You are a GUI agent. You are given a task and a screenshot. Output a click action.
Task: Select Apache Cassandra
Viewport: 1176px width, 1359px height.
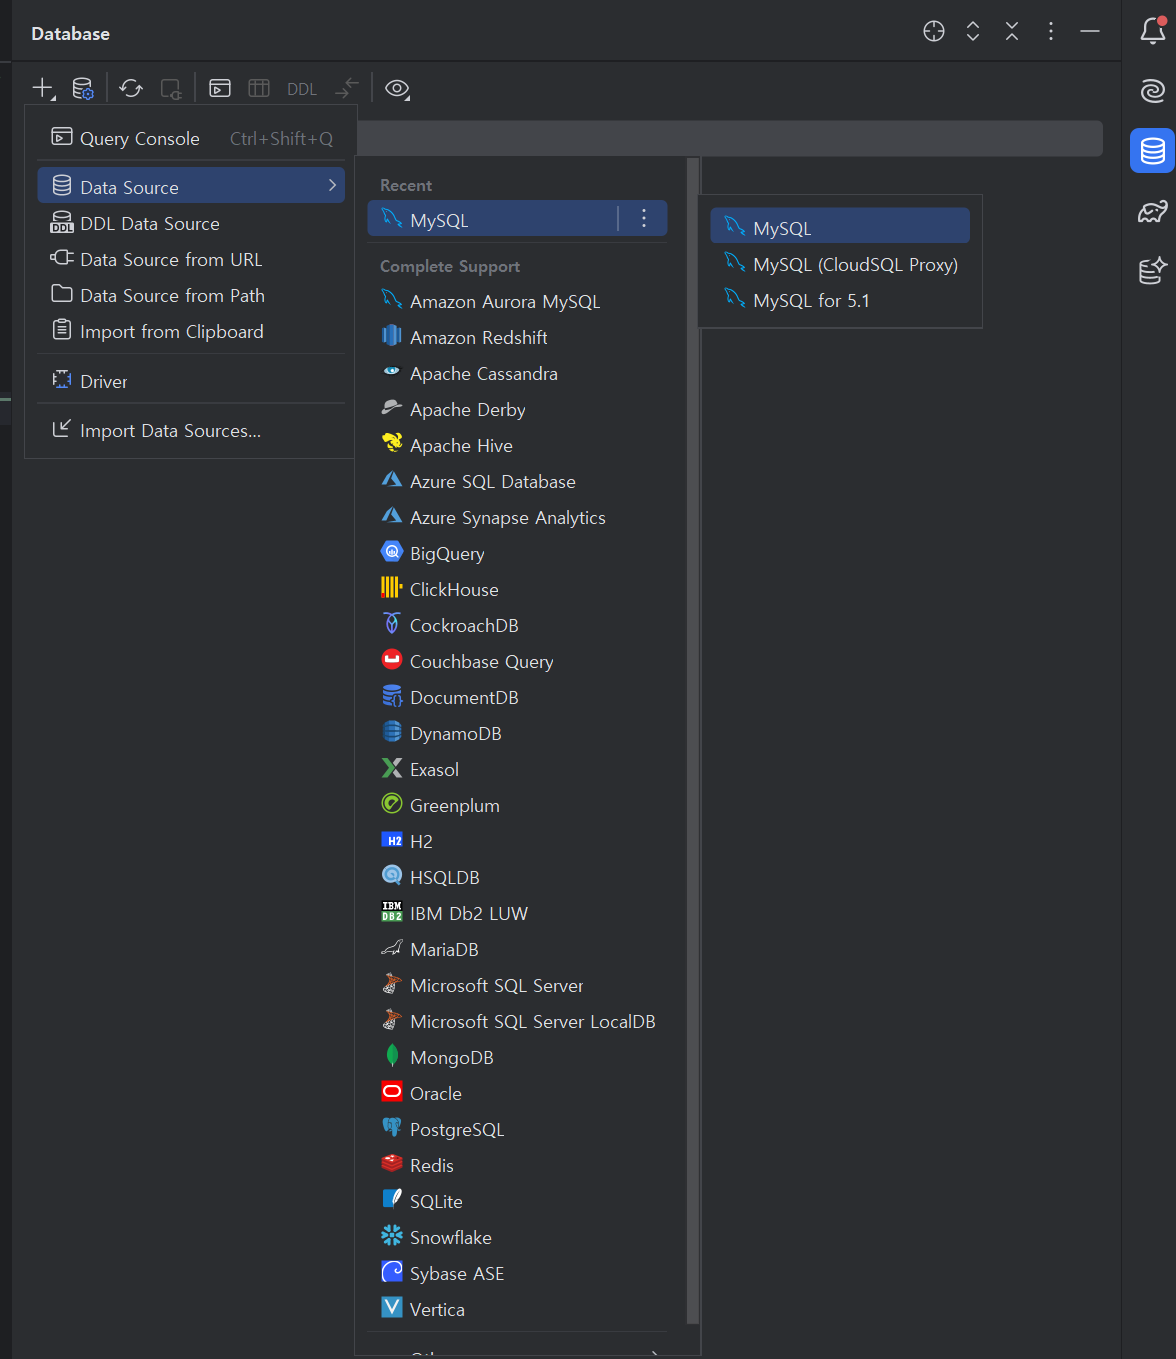(x=517, y=373)
